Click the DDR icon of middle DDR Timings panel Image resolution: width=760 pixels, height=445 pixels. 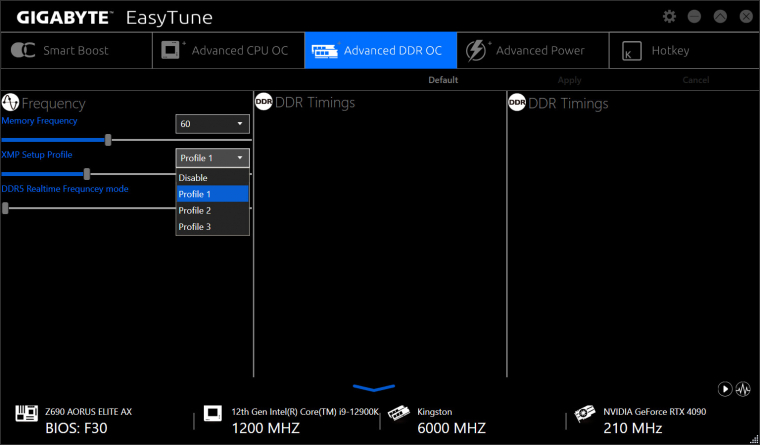pos(264,102)
